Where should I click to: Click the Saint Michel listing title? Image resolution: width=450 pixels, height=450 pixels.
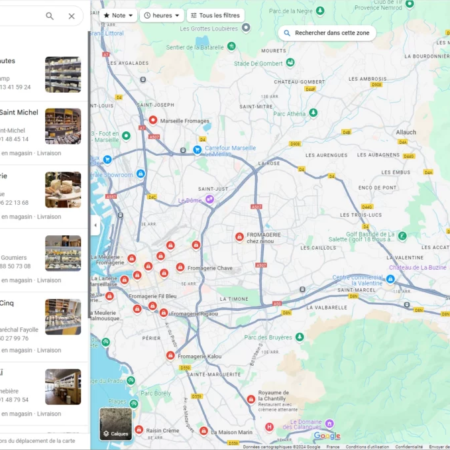19,113
